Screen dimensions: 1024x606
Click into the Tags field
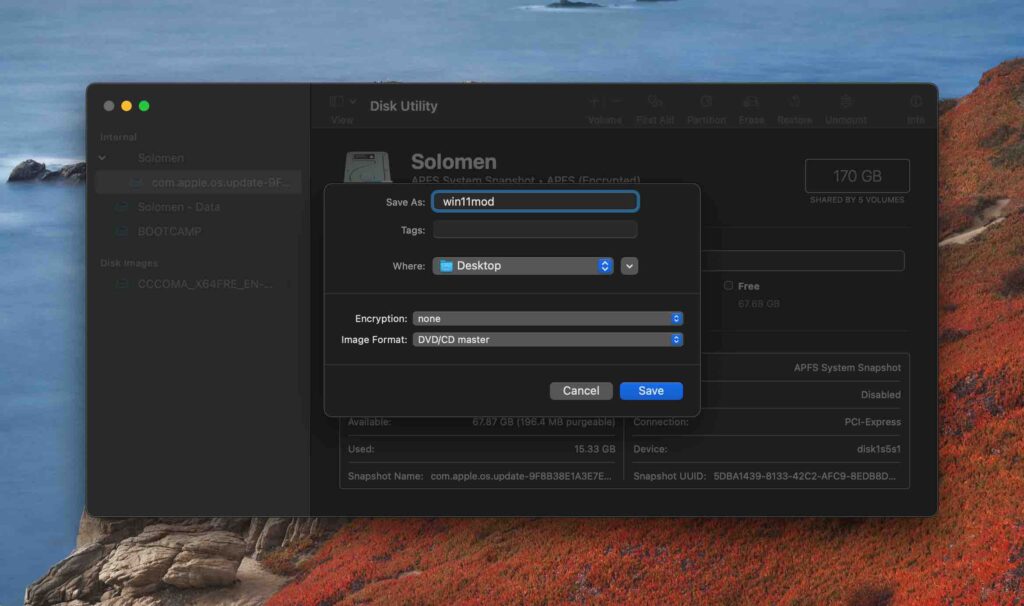point(535,230)
